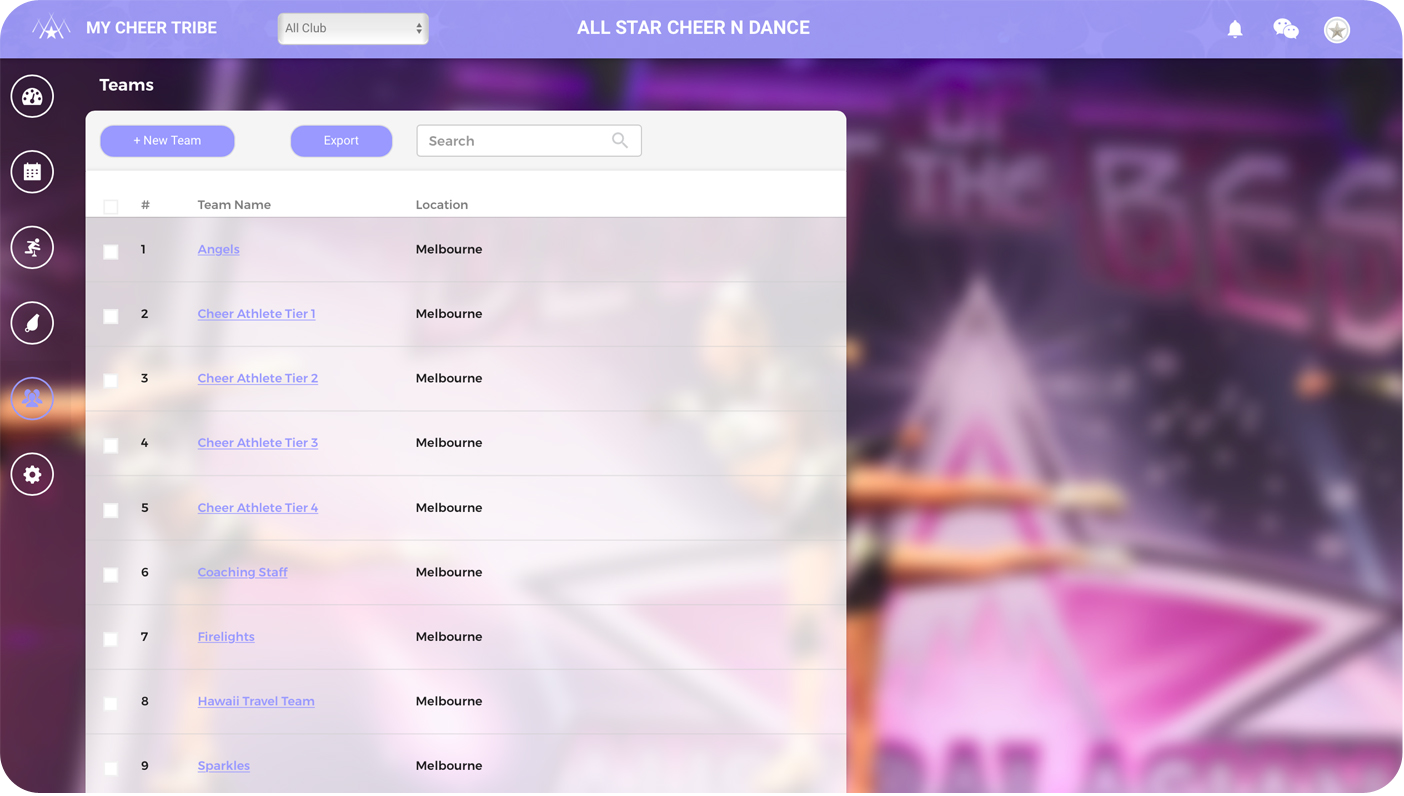Image resolution: width=1404 pixels, height=796 pixels.
Task: Select the teams group icon in sidebar
Action: (x=32, y=399)
